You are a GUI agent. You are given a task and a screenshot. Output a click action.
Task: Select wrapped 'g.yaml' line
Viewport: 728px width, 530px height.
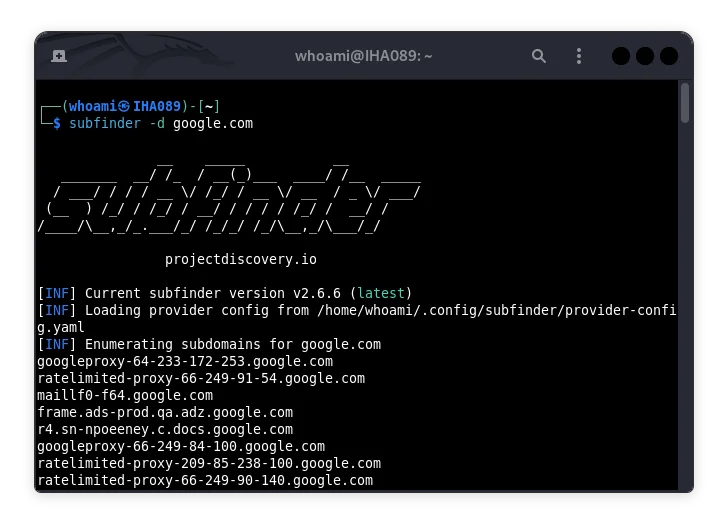(61, 328)
